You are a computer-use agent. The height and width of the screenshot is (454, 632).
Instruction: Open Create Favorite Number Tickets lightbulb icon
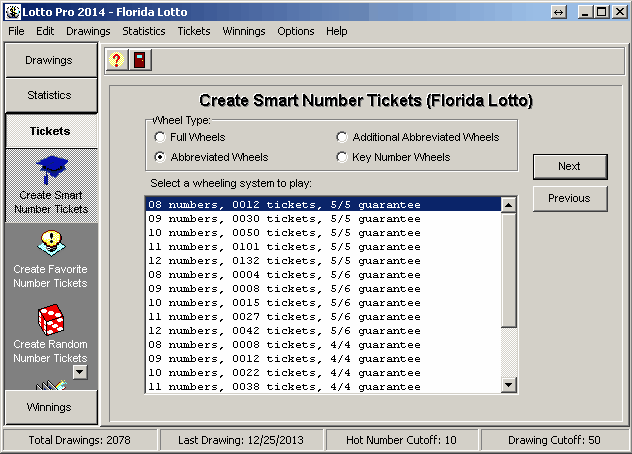coord(51,243)
